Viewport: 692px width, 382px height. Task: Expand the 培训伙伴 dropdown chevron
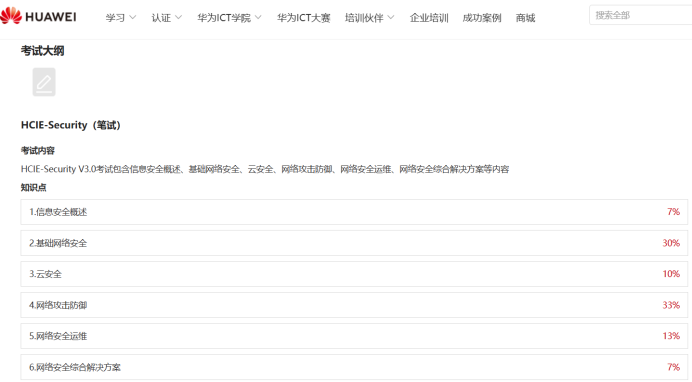point(391,18)
